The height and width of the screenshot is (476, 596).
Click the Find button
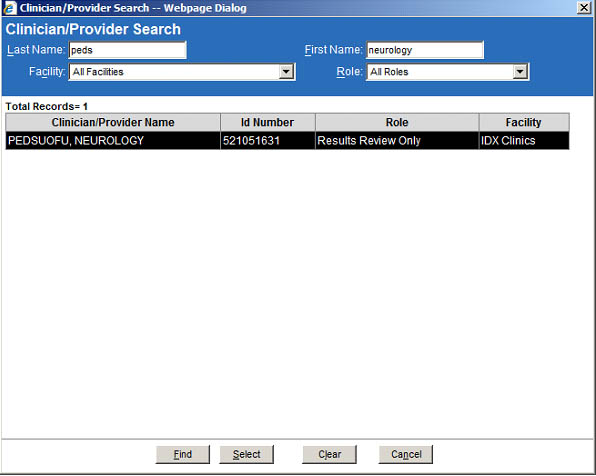click(x=182, y=454)
